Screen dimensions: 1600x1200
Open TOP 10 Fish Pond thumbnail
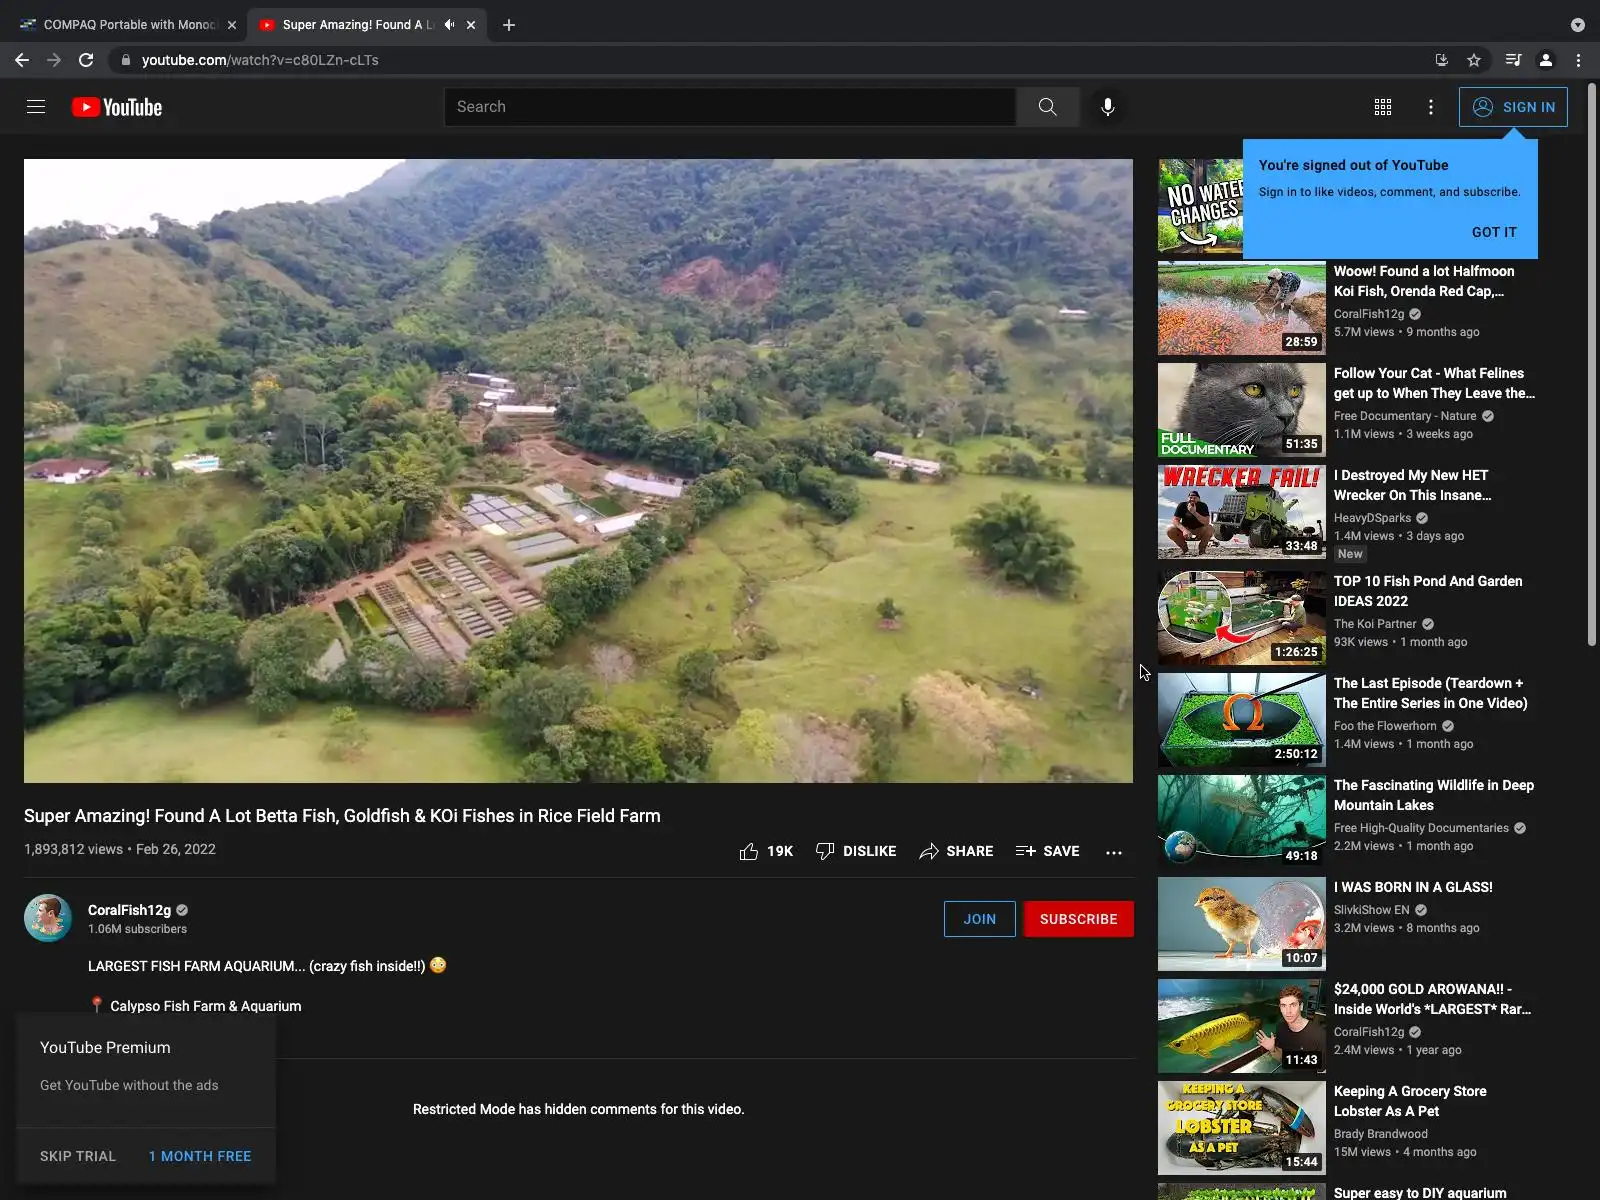point(1242,618)
